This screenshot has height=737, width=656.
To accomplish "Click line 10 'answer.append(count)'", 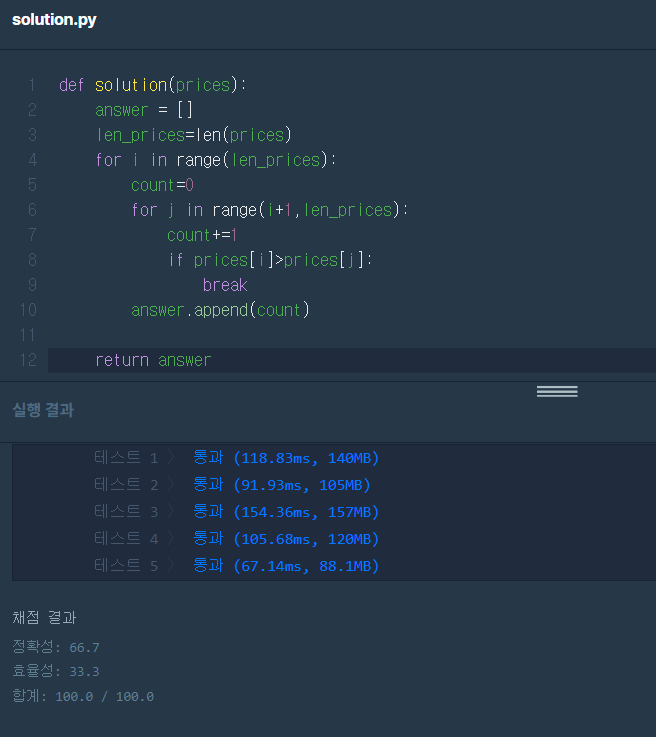I will point(220,310).
